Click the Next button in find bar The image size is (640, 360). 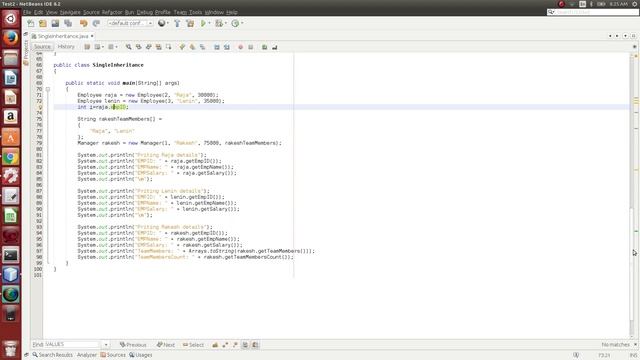[166, 345]
